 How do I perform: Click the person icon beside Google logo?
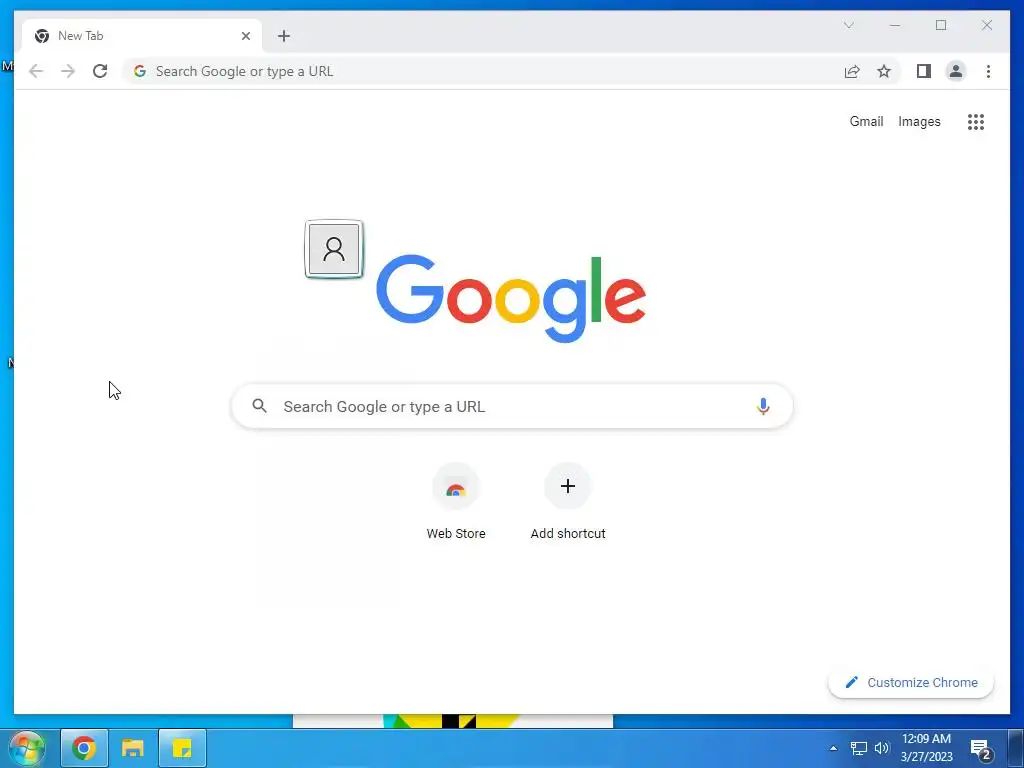(x=334, y=249)
